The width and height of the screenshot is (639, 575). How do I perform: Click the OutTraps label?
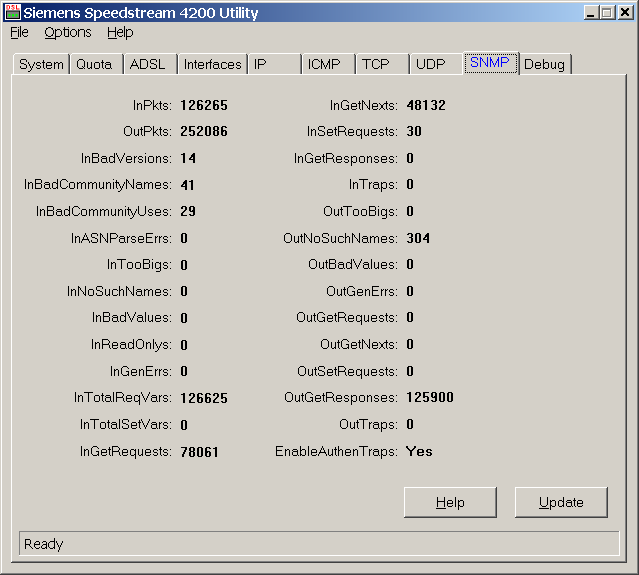tap(368, 425)
